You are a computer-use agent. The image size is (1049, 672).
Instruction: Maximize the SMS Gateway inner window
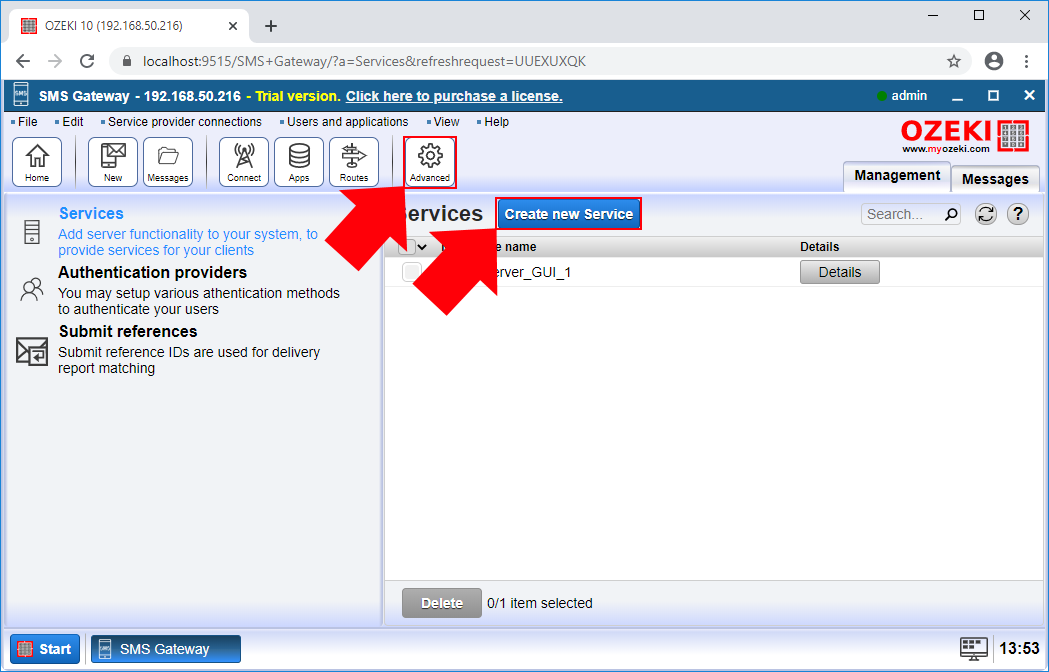993,96
